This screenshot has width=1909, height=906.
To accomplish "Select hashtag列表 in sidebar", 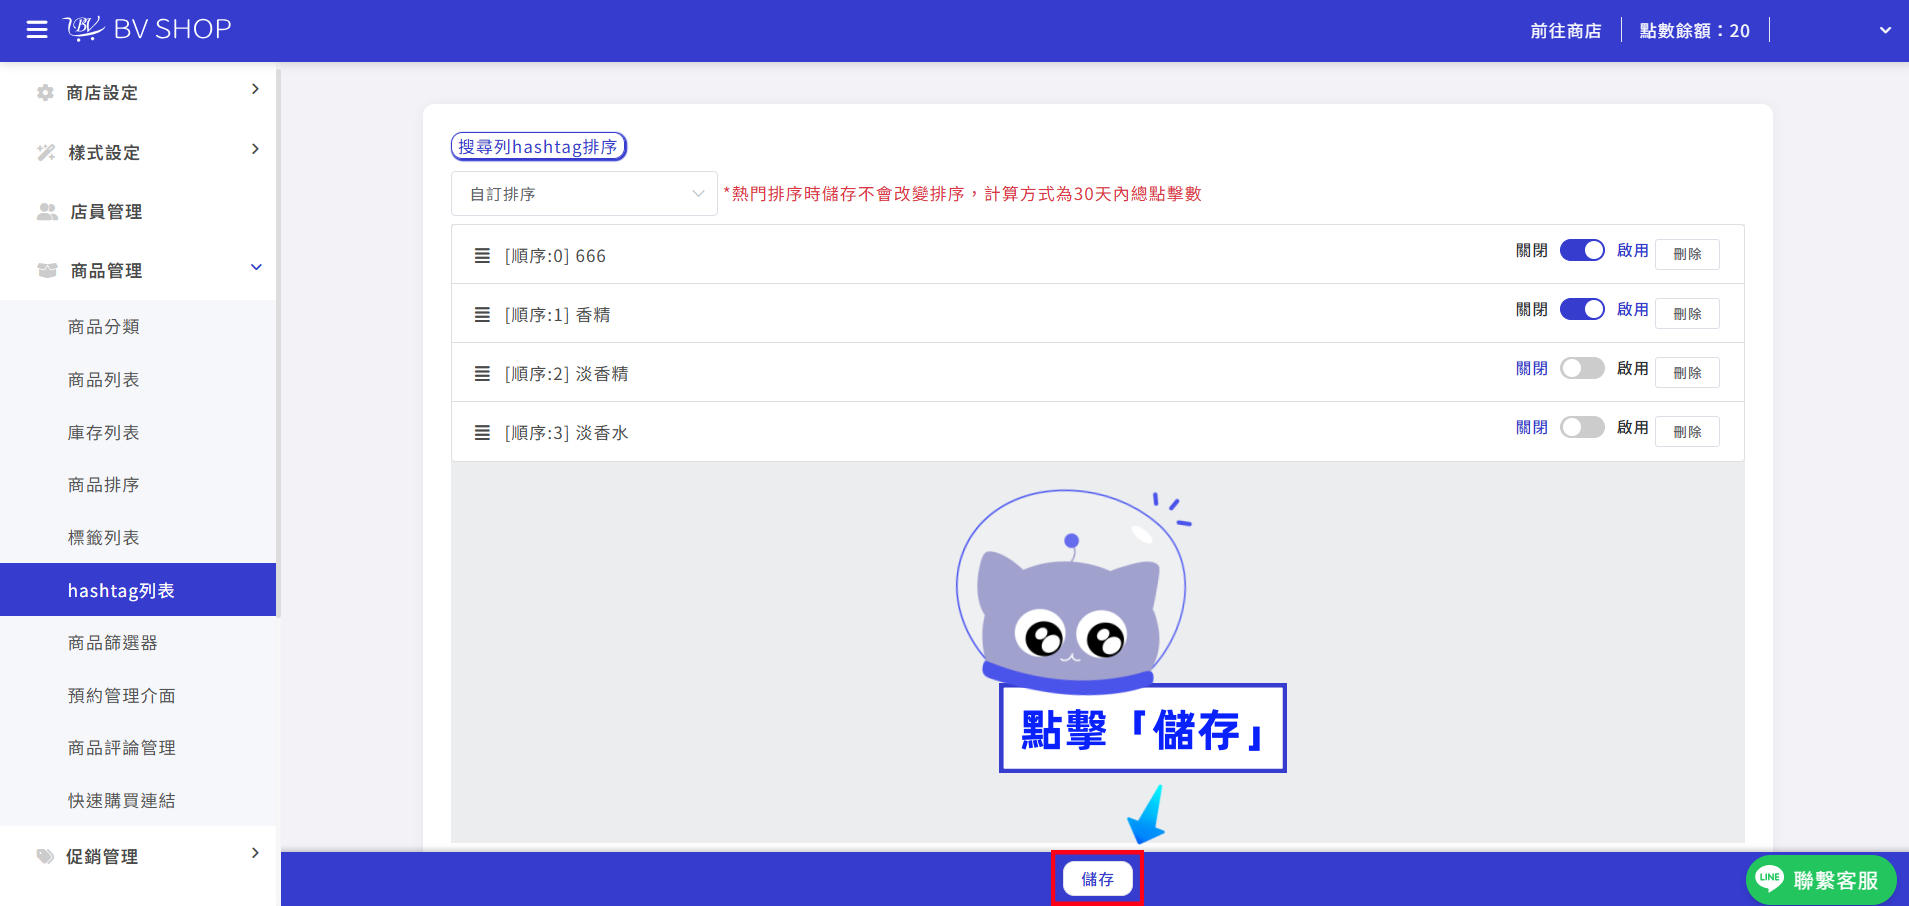I will click(138, 590).
